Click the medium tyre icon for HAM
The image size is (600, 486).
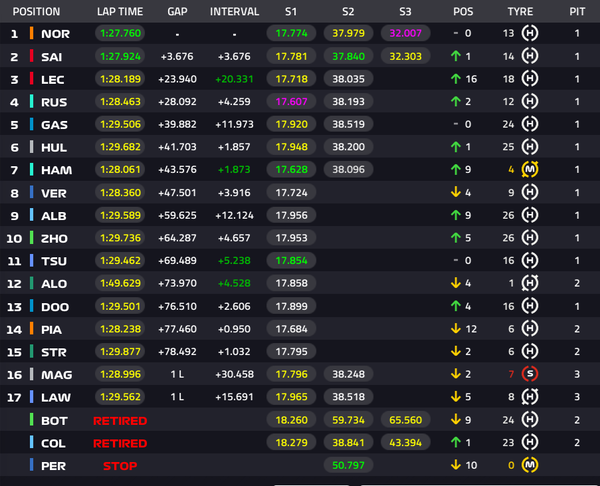[530, 169]
